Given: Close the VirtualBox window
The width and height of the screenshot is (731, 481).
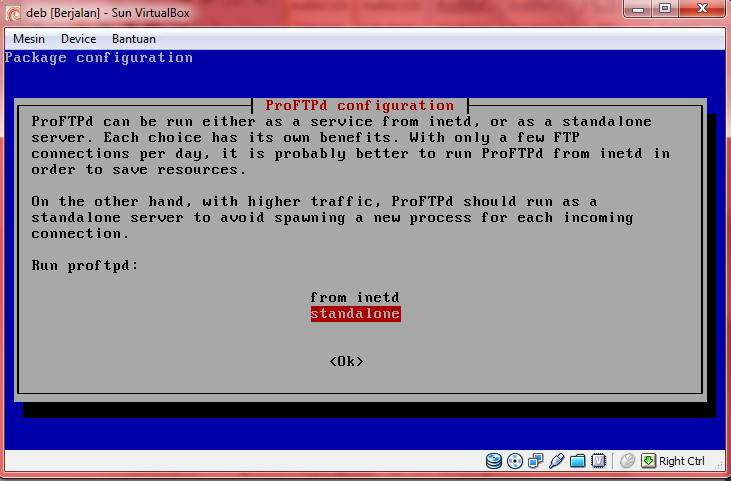Looking at the screenshot, I should point(702,9).
